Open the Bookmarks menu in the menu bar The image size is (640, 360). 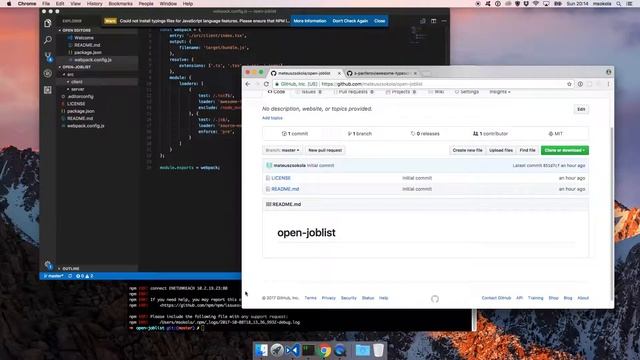(x=120, y=4)
